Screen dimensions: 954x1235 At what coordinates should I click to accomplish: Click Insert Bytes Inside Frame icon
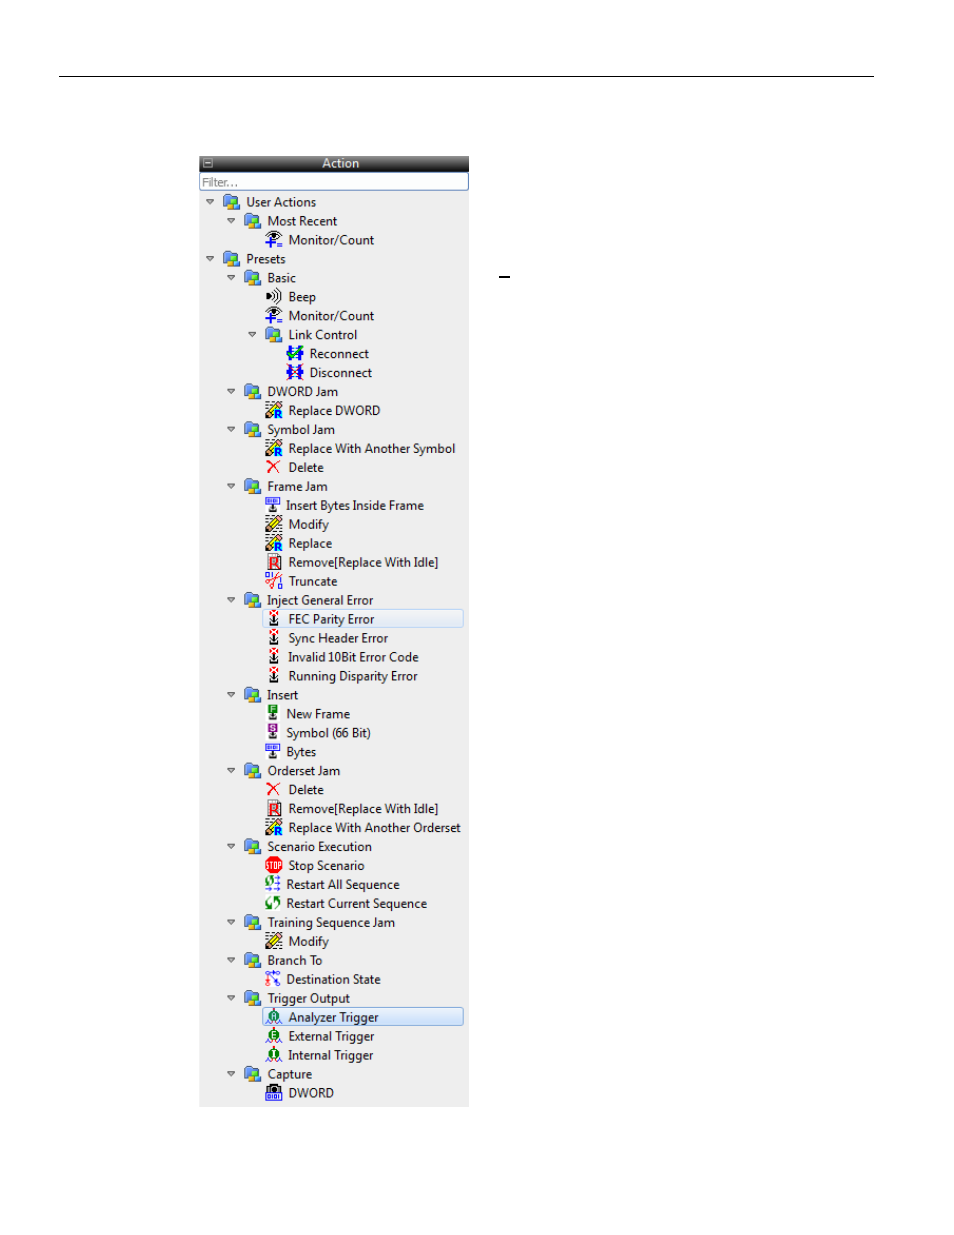273,506
